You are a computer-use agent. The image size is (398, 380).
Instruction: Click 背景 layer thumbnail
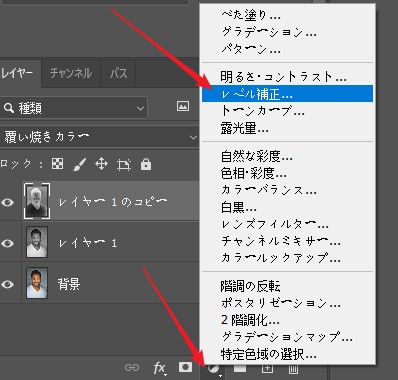(37, 283)
